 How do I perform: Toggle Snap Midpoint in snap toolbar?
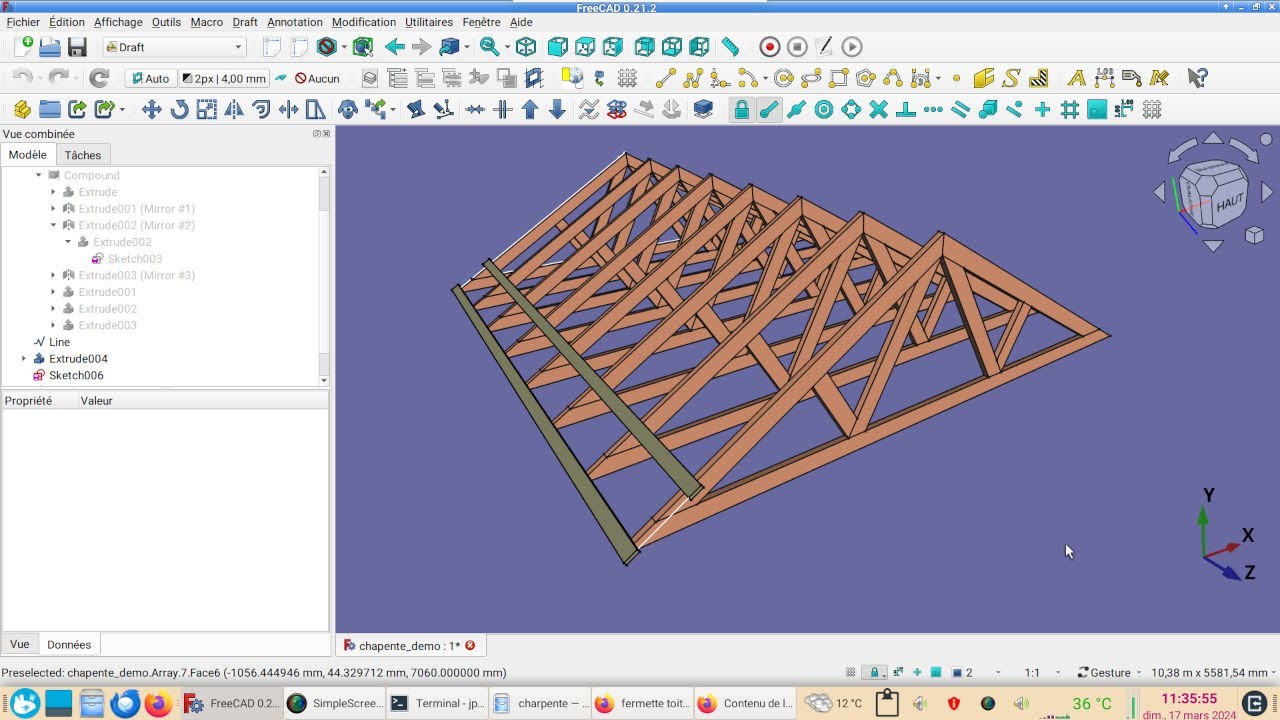pyautogui.click(x=796, y=109)
